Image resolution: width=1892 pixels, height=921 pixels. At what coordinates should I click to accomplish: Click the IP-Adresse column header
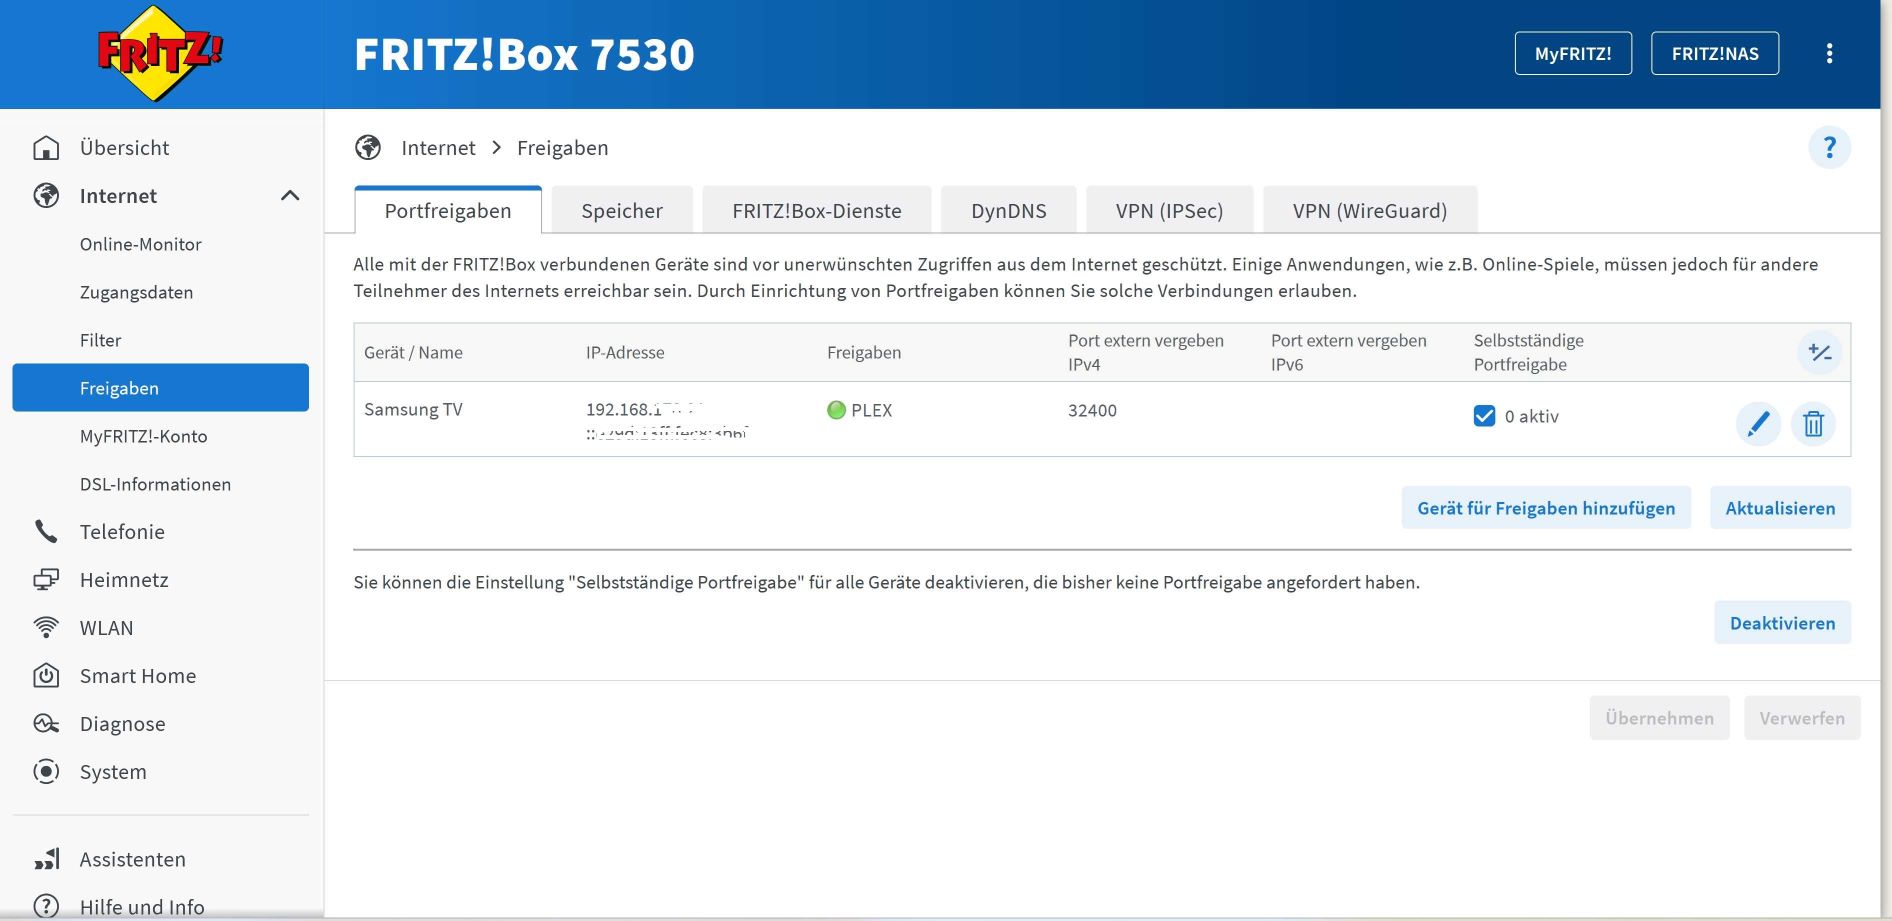click(x=625, y=353)
